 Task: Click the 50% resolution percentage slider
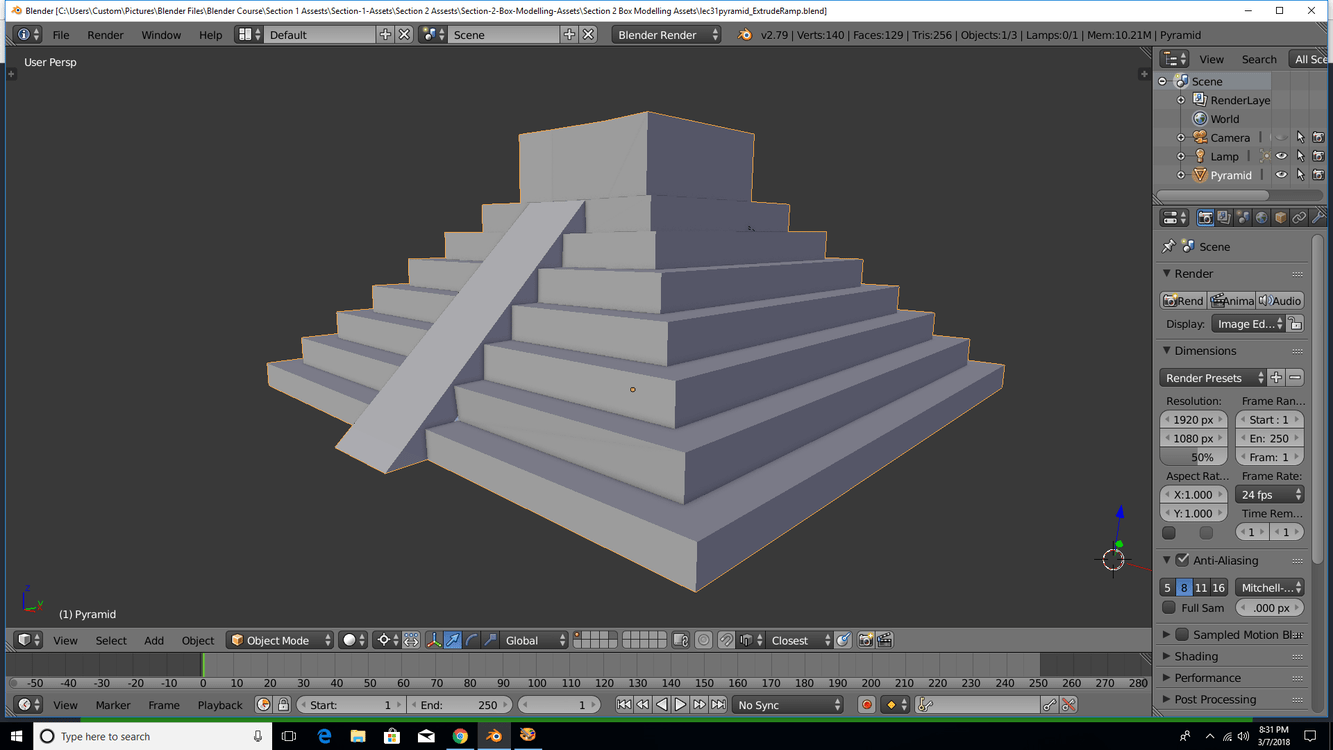point(1194,457)
